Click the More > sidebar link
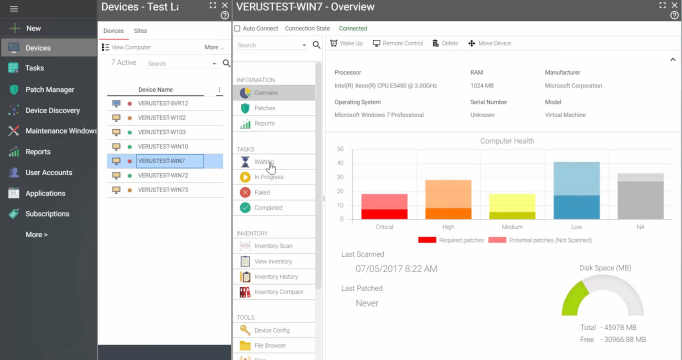Screen dimensions: 682x360 click(x=37, y=234)
